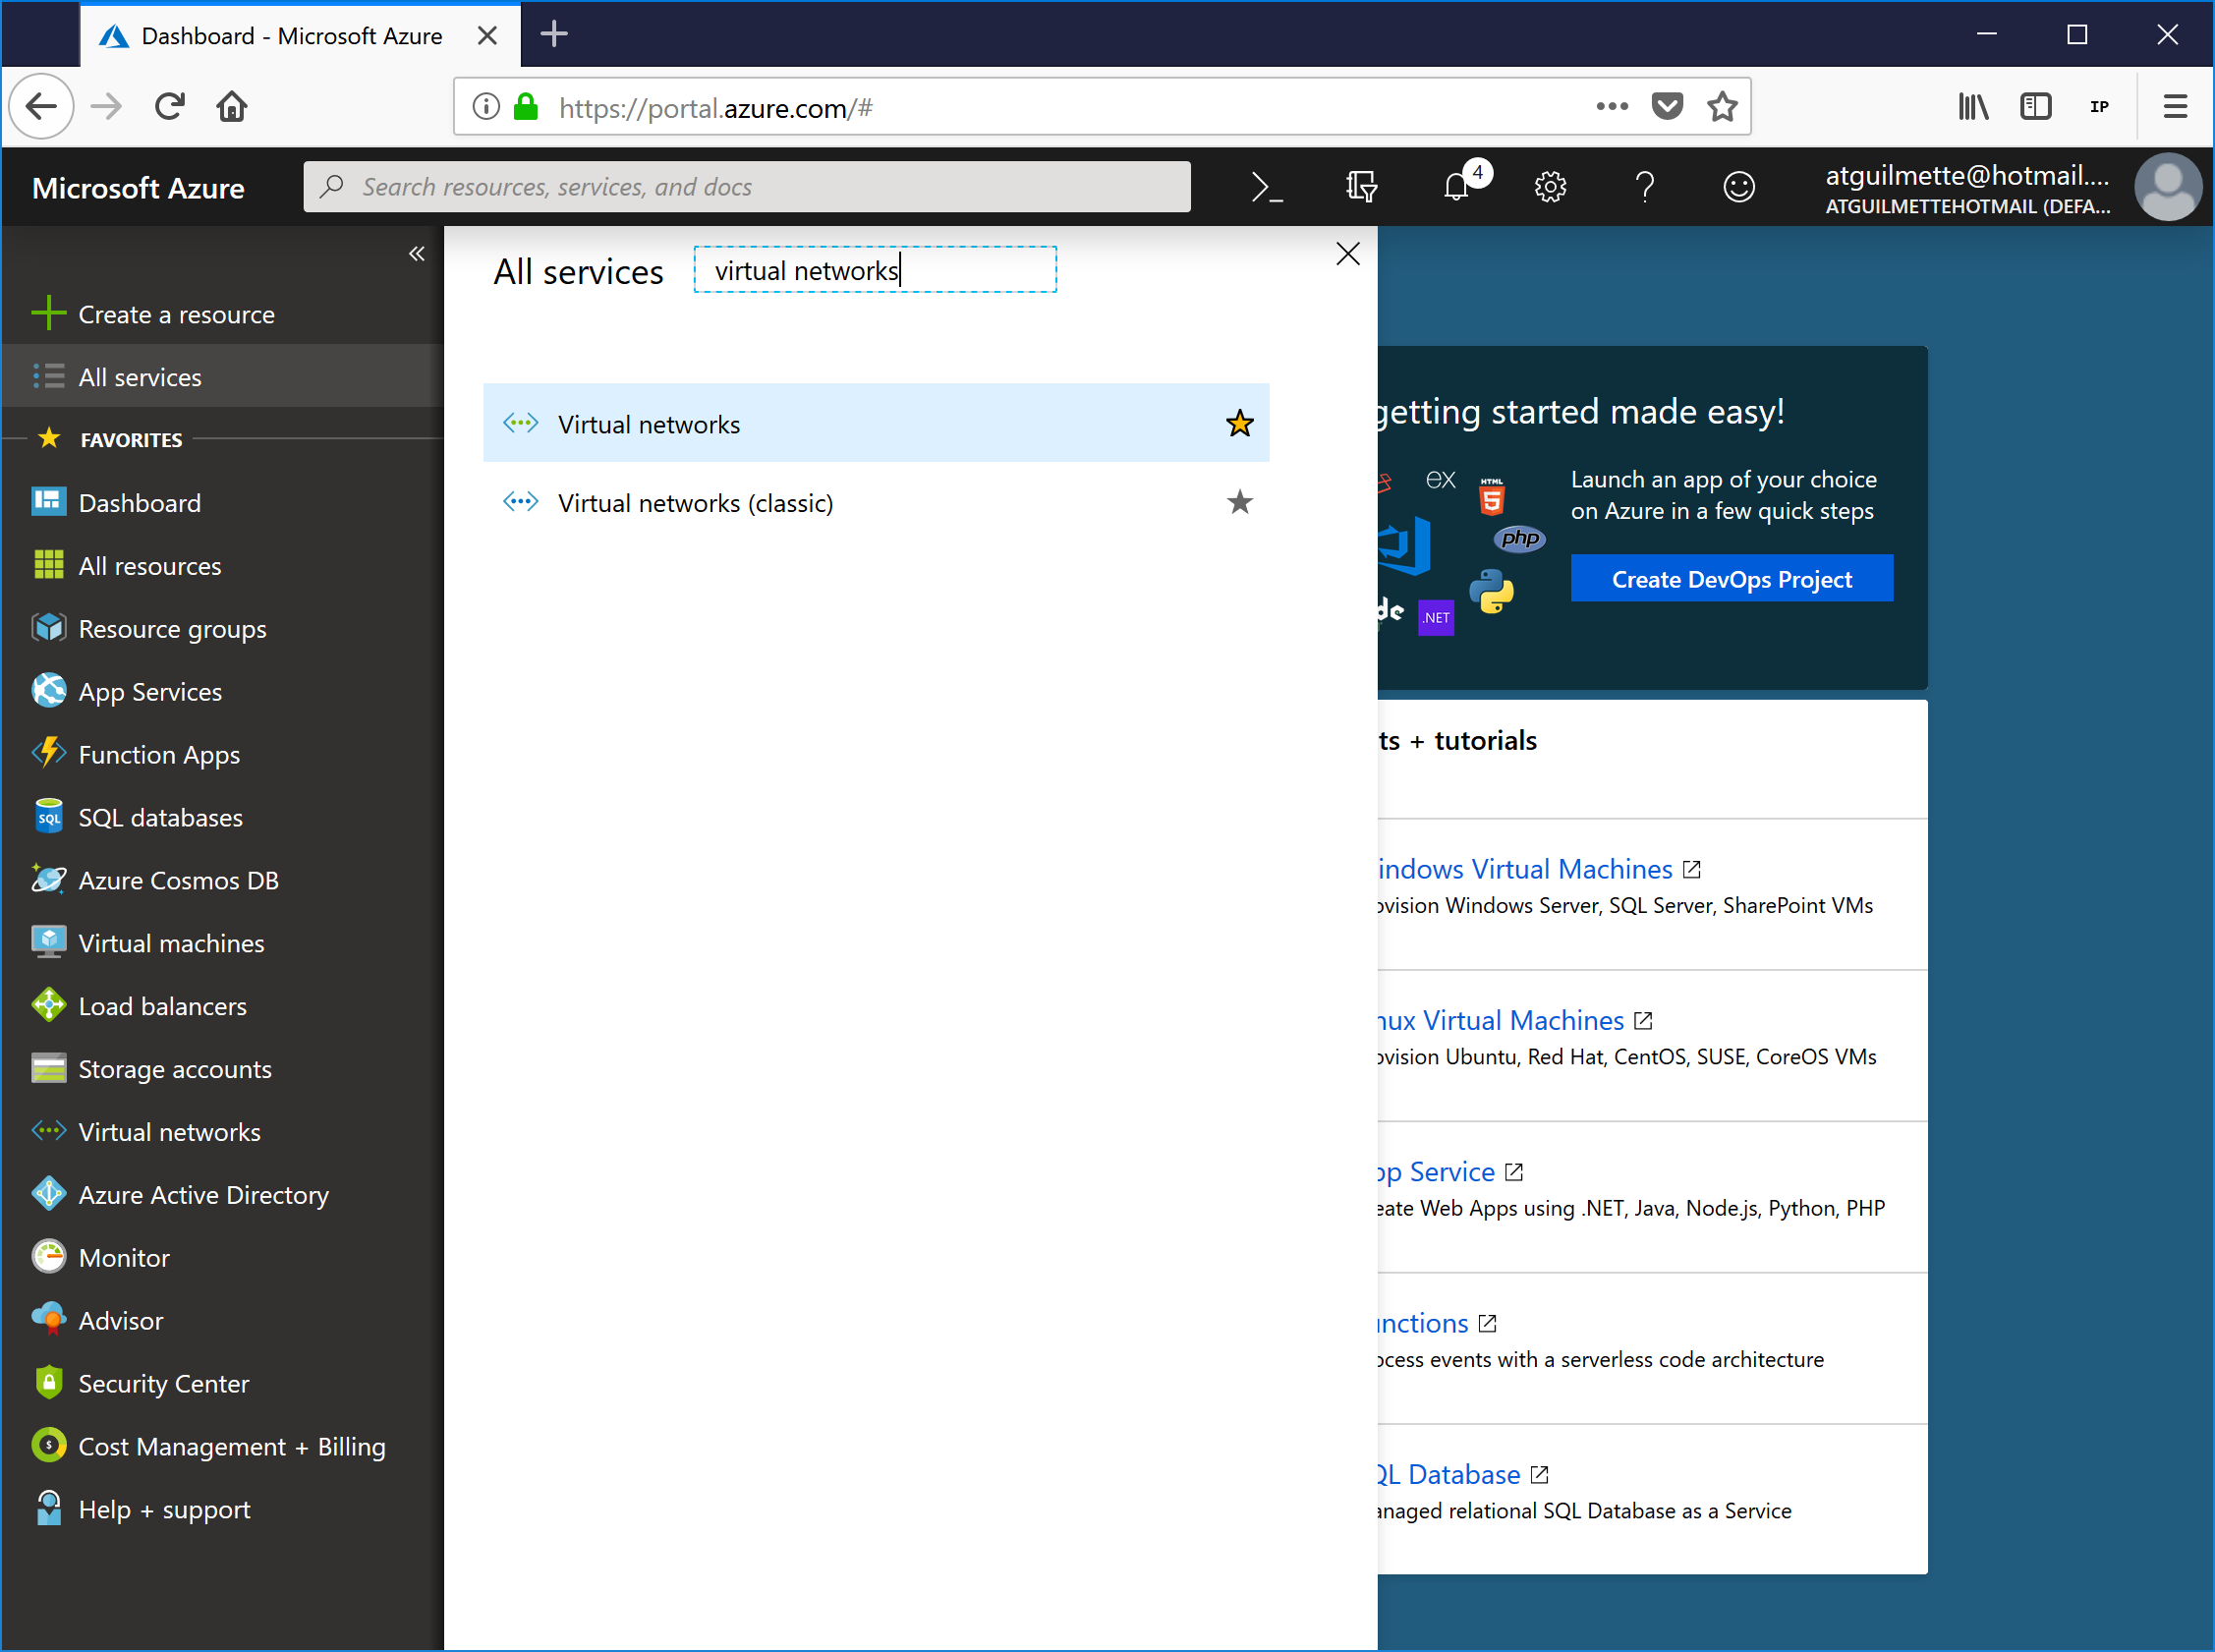Click the user account avatar
Viewport: 2215px width, 1652px height.
tap(2167, 187)
